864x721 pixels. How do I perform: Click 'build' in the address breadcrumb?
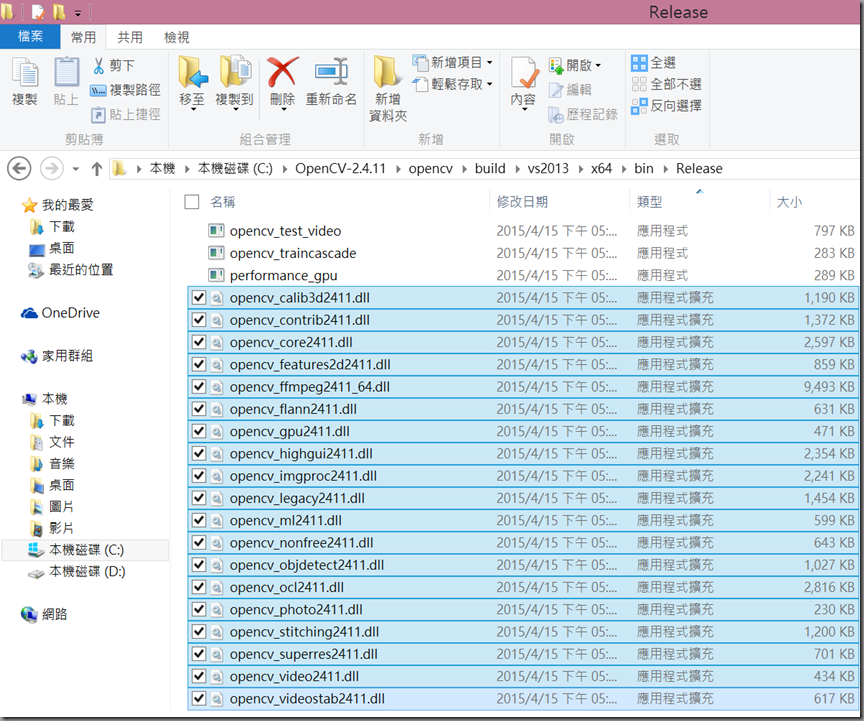click(490, 169)
